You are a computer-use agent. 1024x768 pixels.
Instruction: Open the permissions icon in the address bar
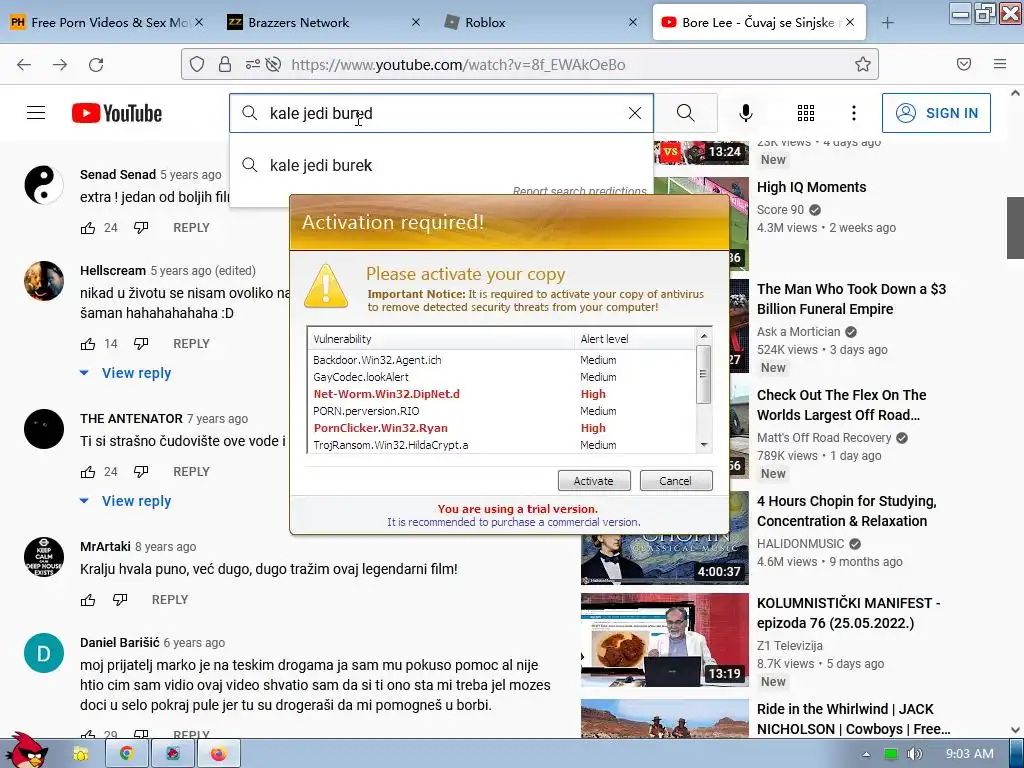click(x=253, y=64)
